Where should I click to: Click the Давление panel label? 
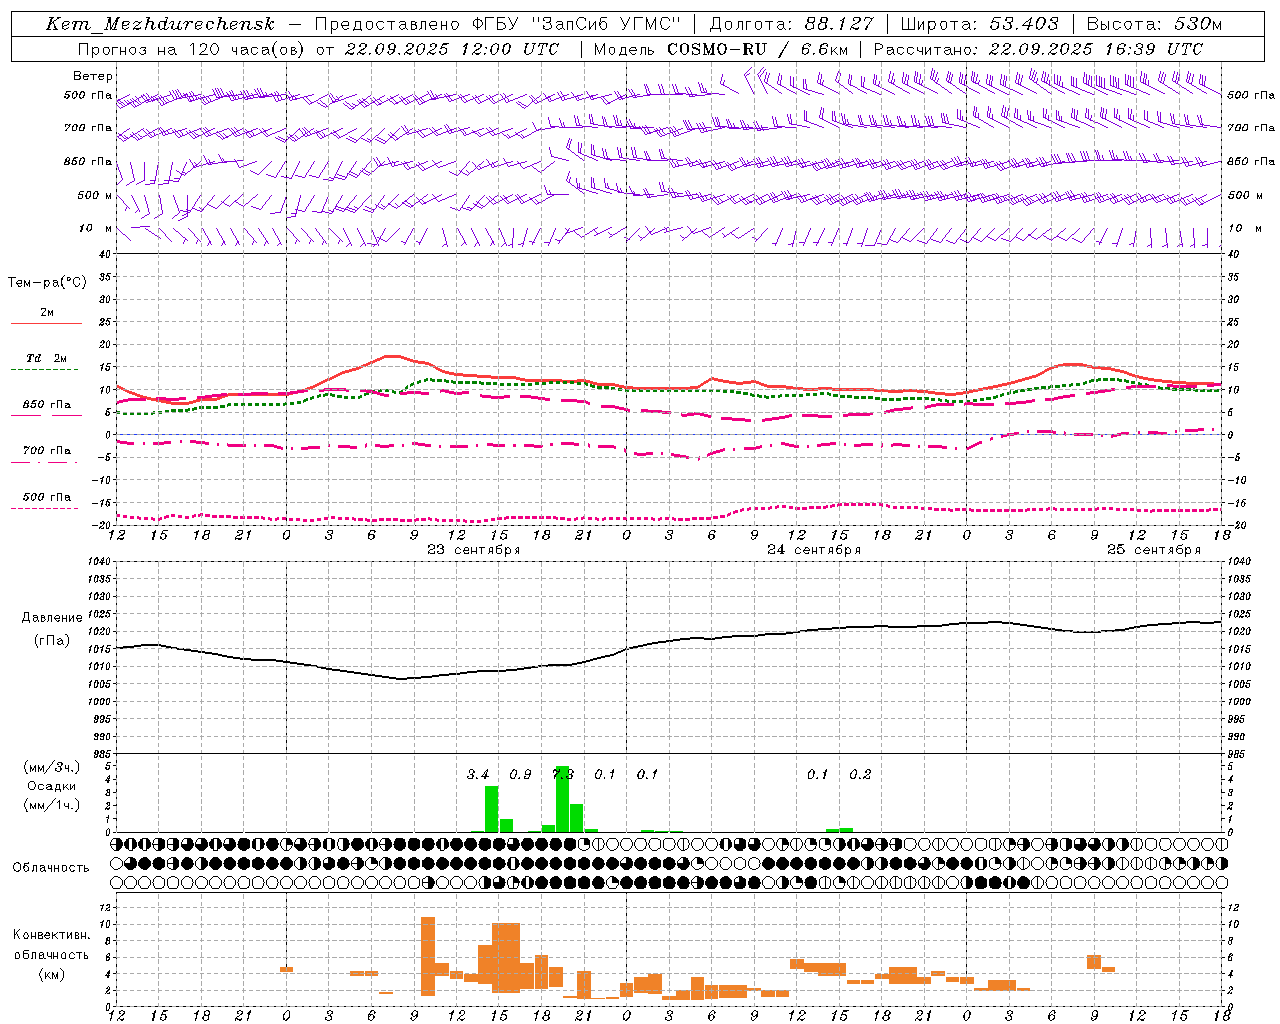pos(51,618)
